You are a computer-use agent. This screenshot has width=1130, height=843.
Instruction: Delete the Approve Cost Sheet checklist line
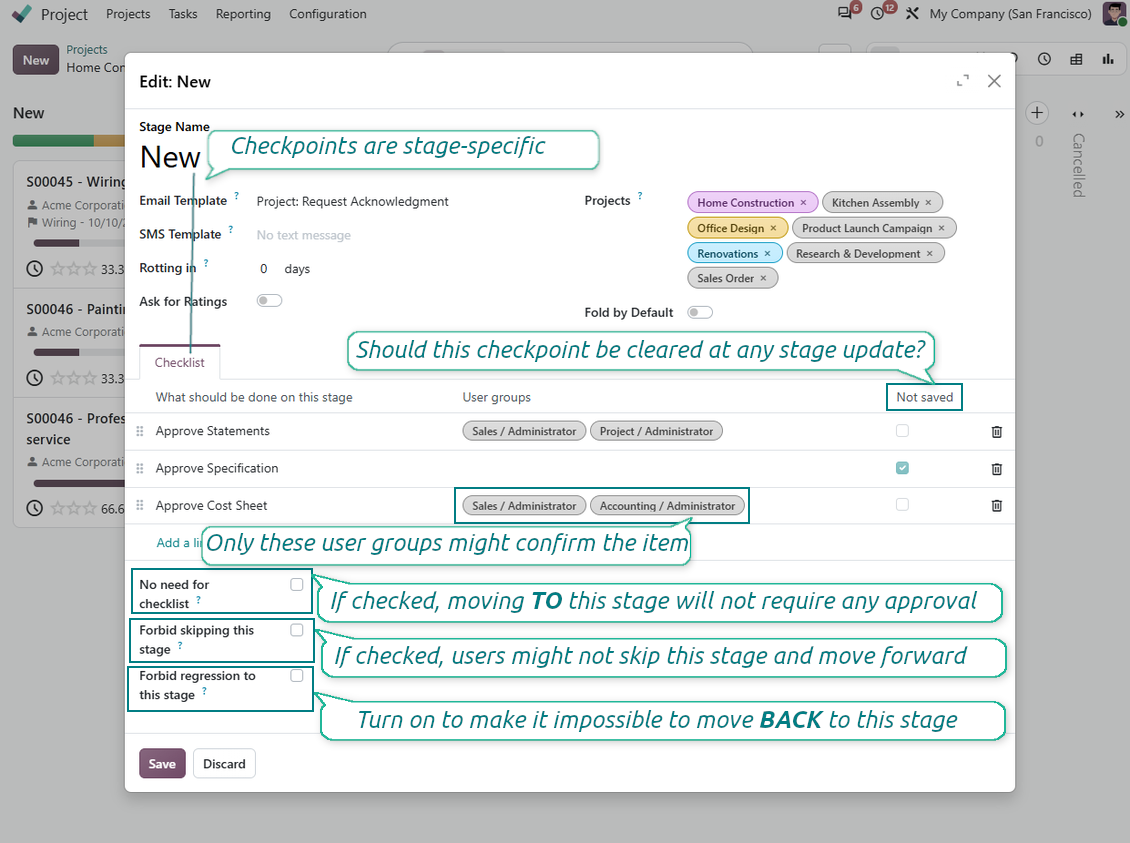tap(997, 506)
